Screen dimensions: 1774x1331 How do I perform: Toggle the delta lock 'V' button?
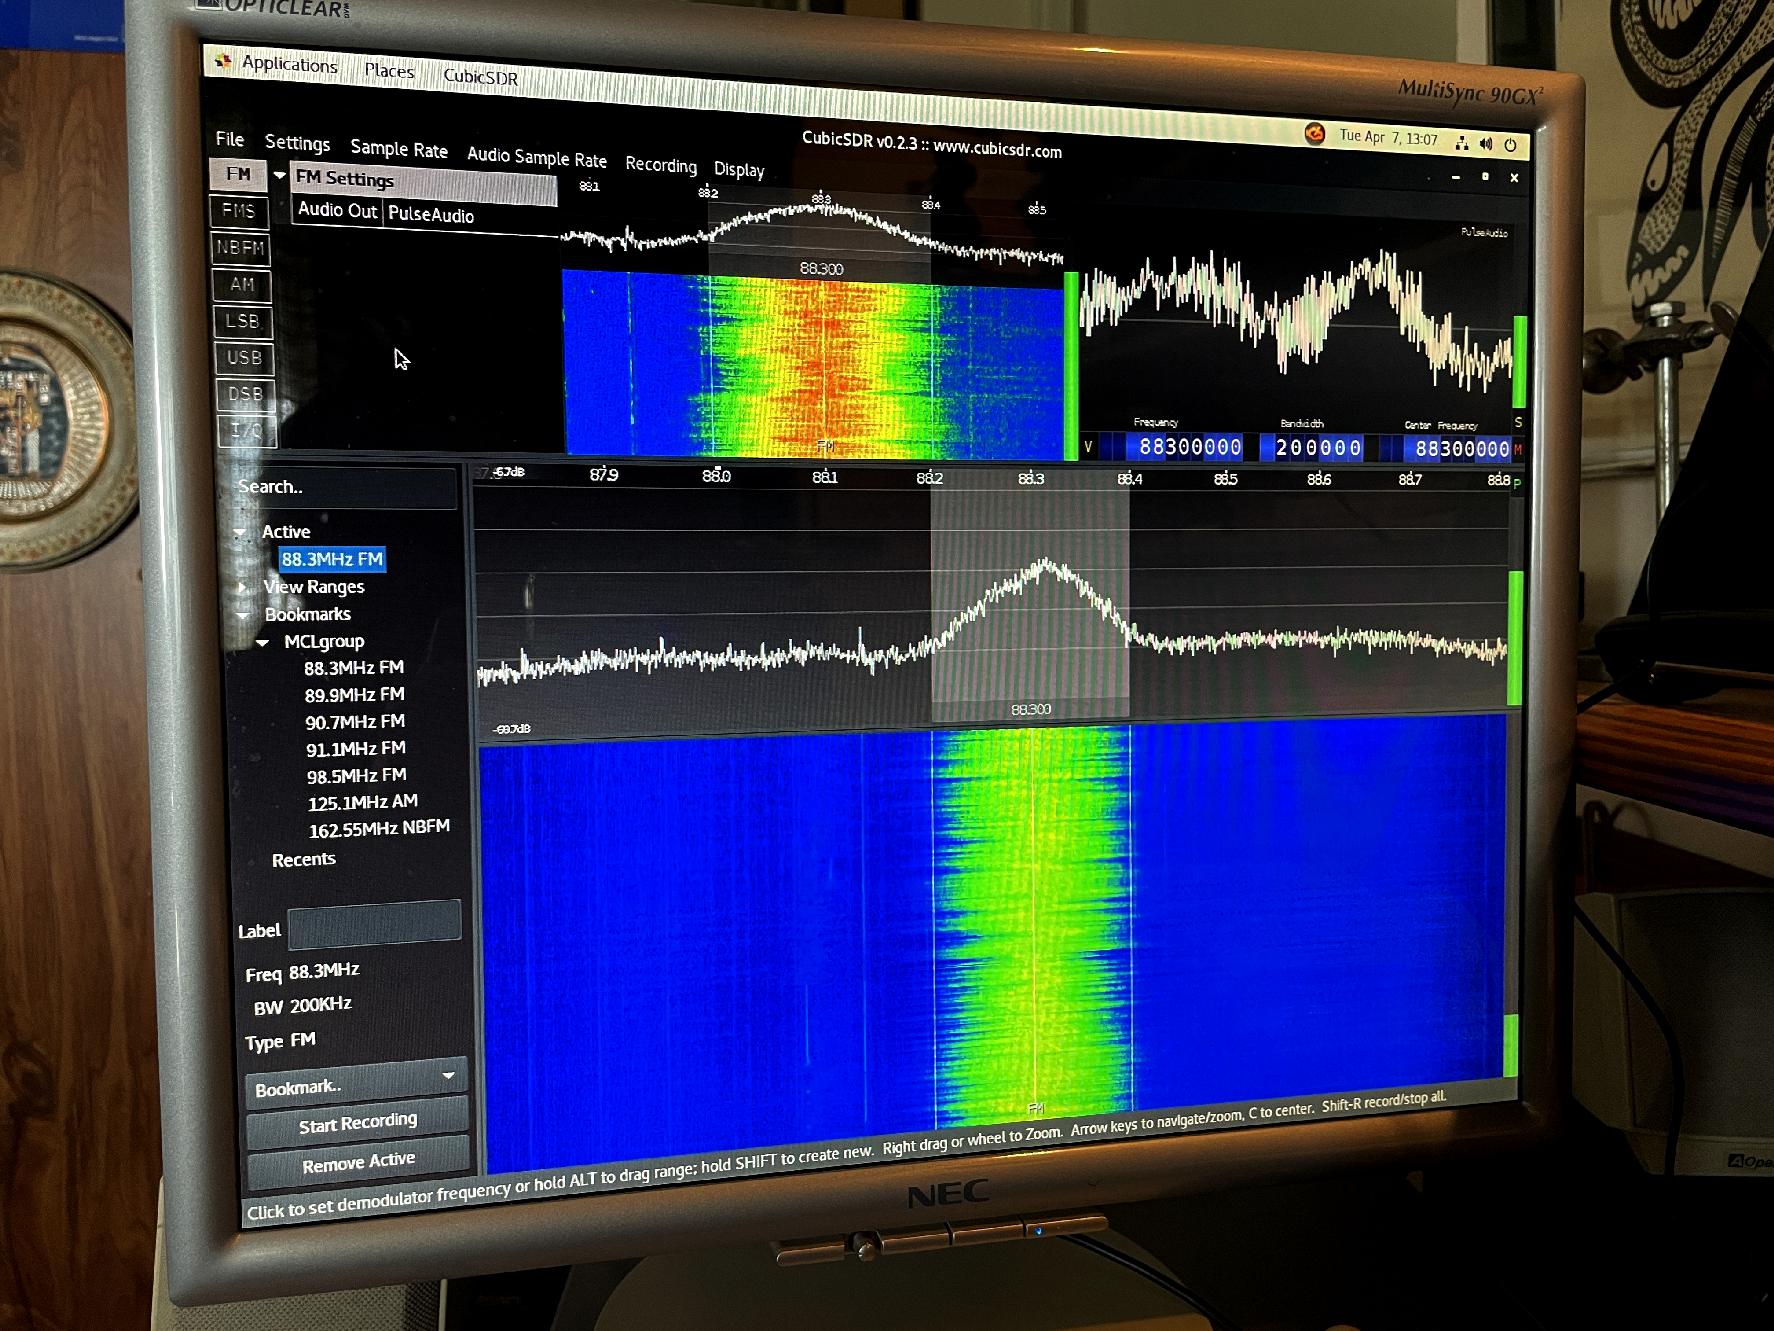(x=1089, y=447)
